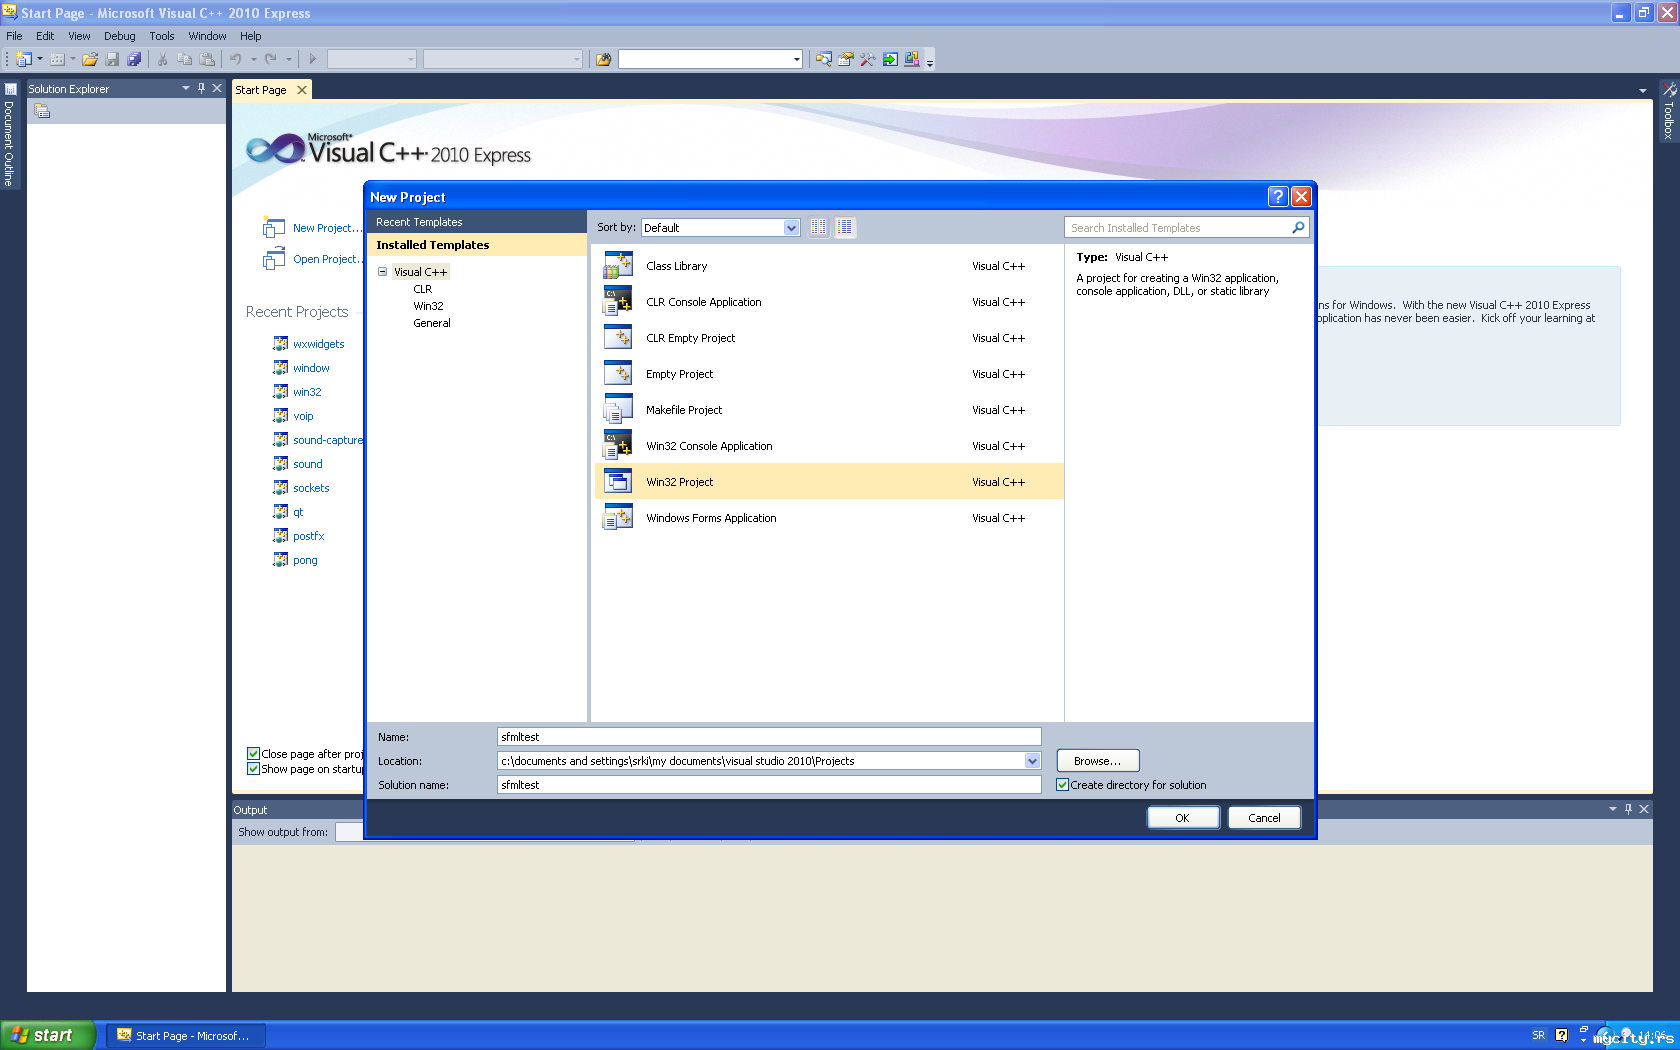Image resolution: width=1680 pixels, height=1050 pixels.
Task: Click the Copy toolbar icon
Action: point(184,59)
